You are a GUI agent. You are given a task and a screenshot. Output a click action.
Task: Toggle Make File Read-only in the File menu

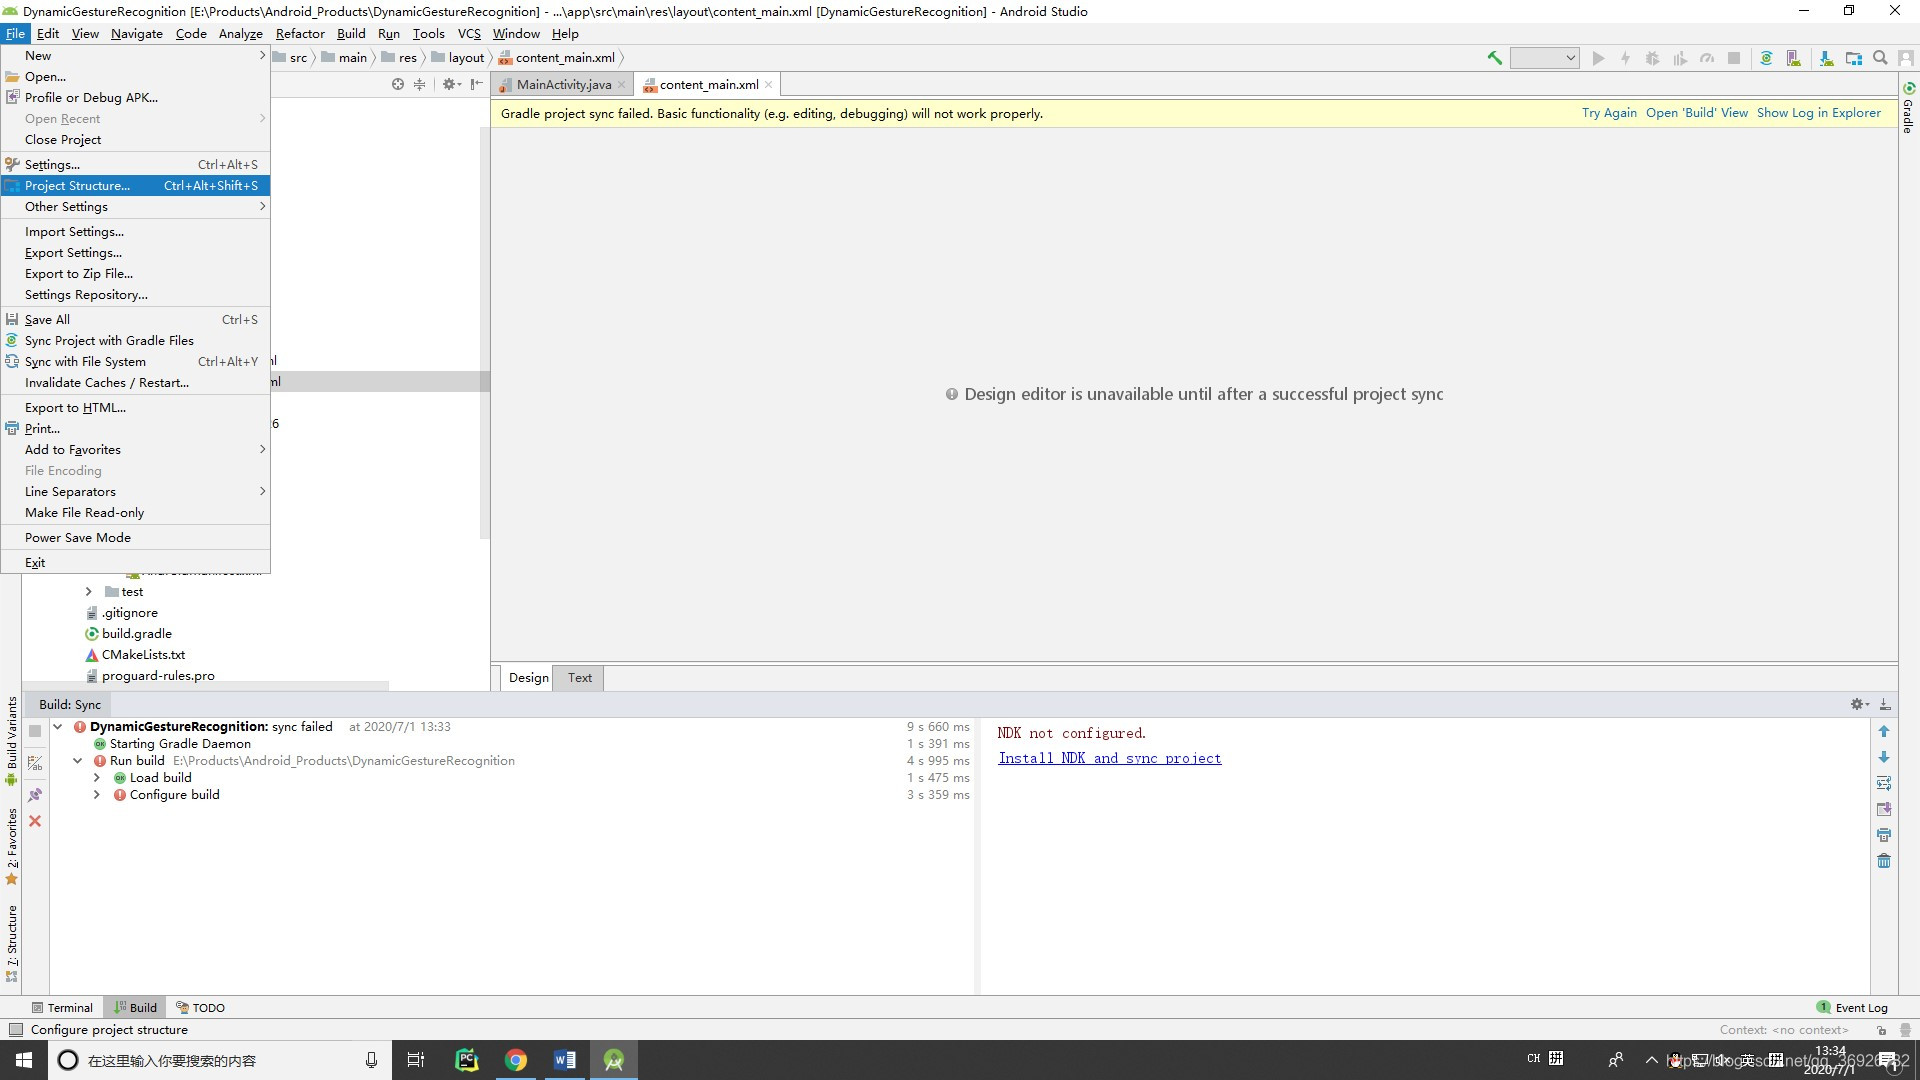(135, 513)
